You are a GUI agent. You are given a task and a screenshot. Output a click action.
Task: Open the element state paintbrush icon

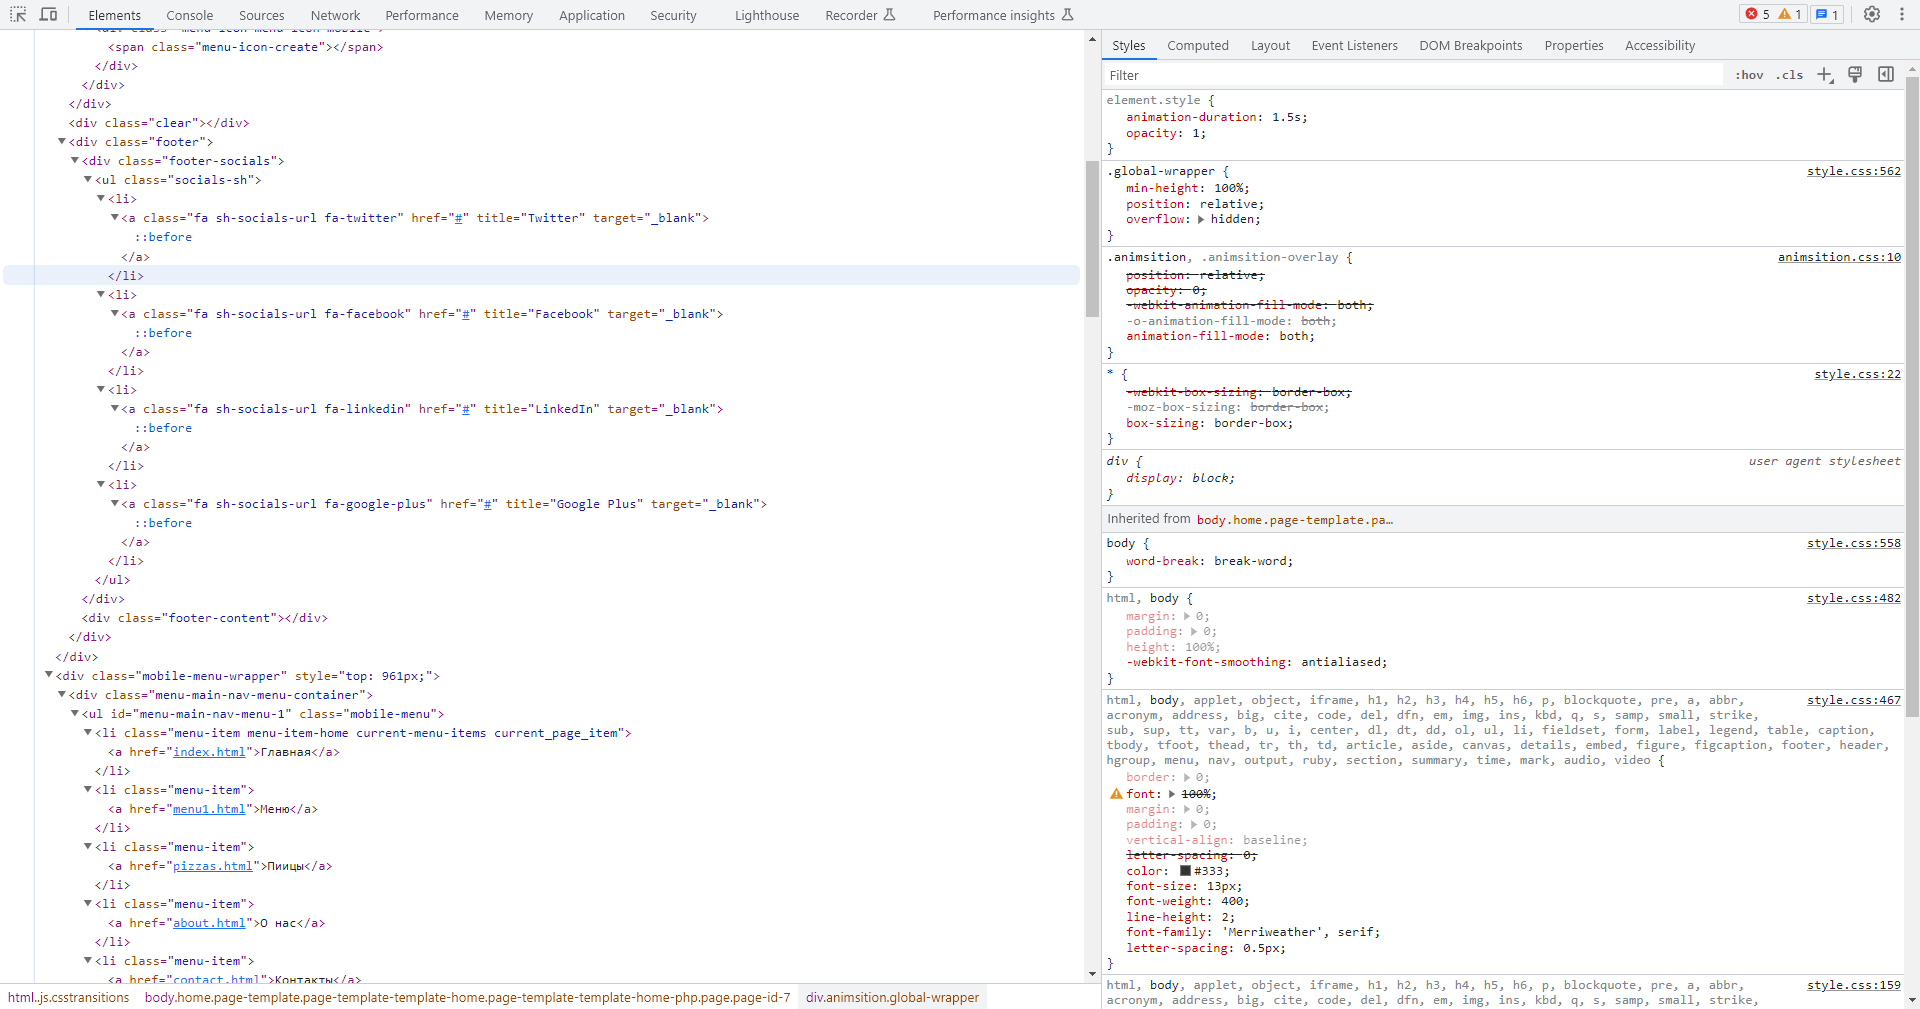(x=1855, y=75)
